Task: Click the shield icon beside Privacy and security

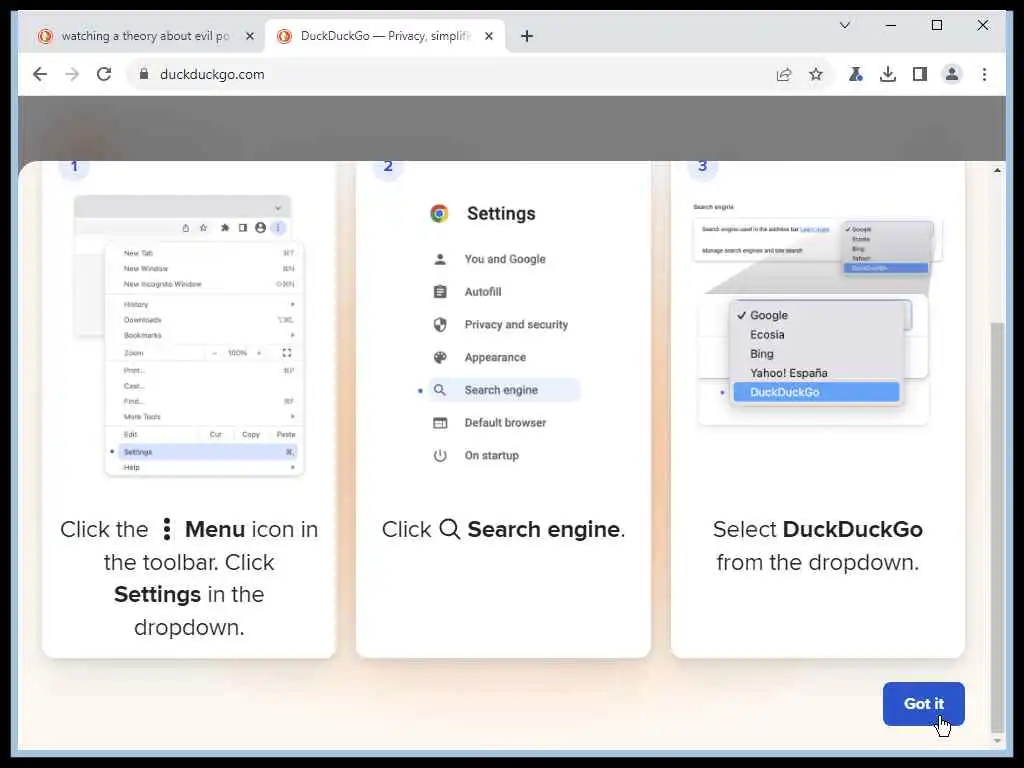Action: tap(440, 325)
